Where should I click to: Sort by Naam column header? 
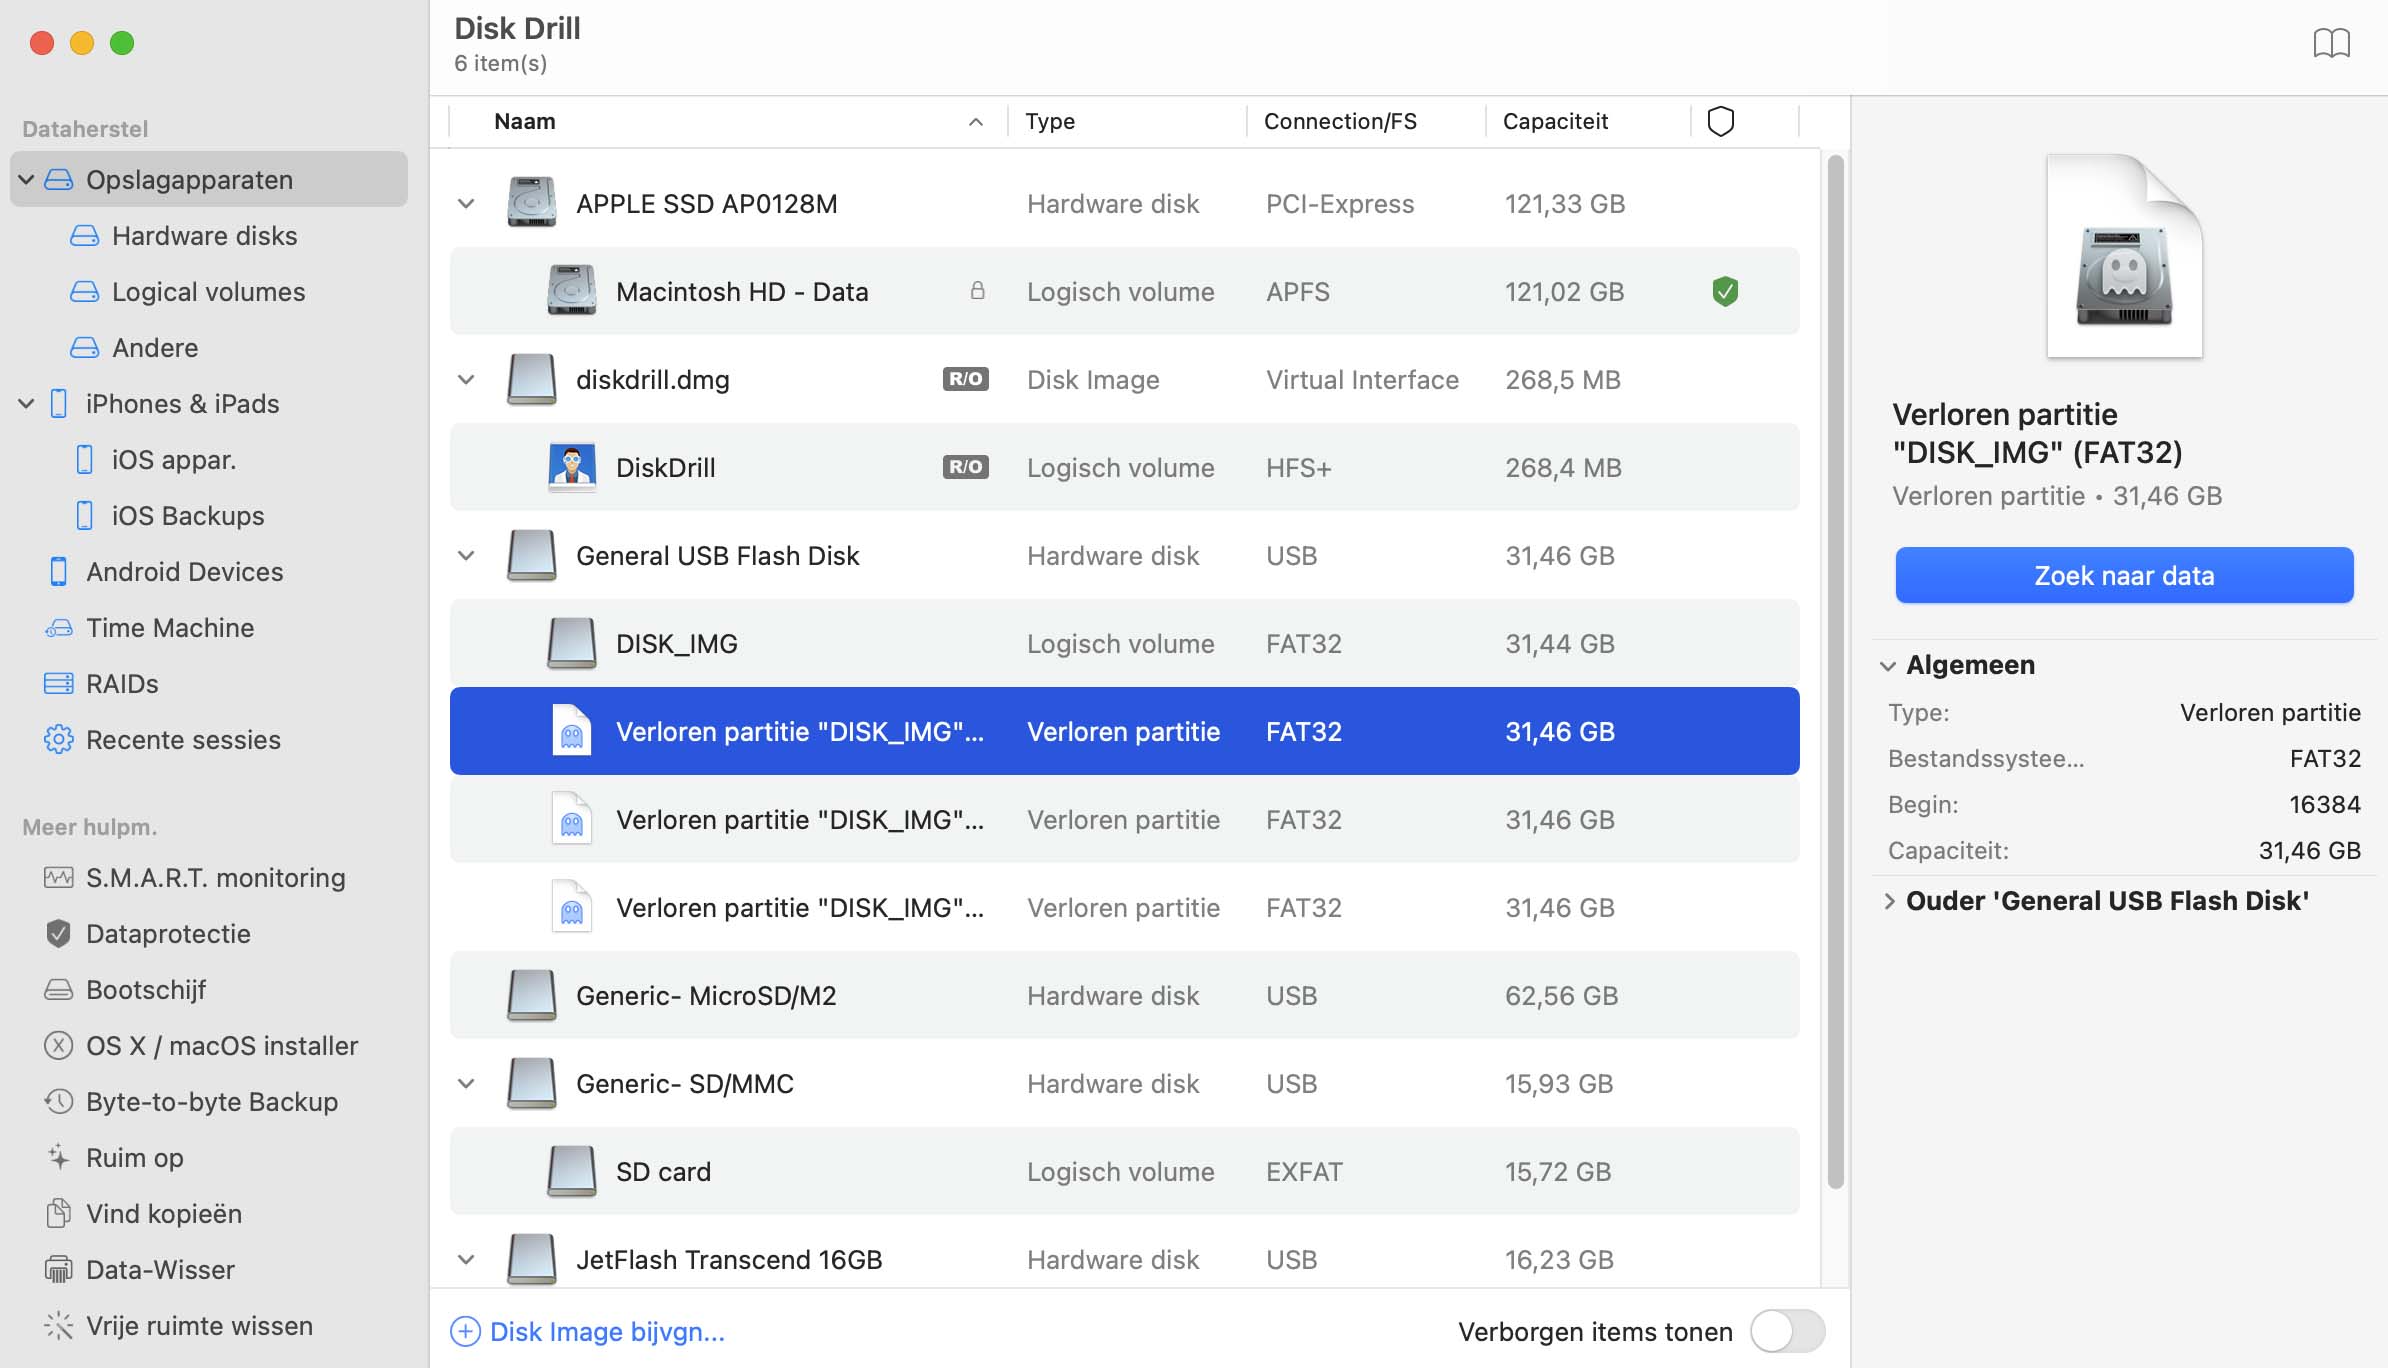728,121
